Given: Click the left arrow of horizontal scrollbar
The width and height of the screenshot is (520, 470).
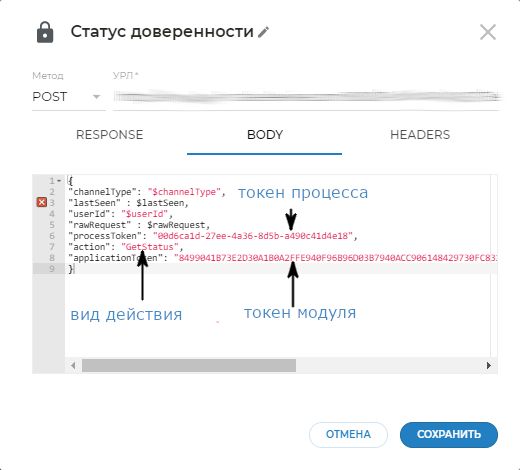Looking at the screenshot, I should click(73, 365).
